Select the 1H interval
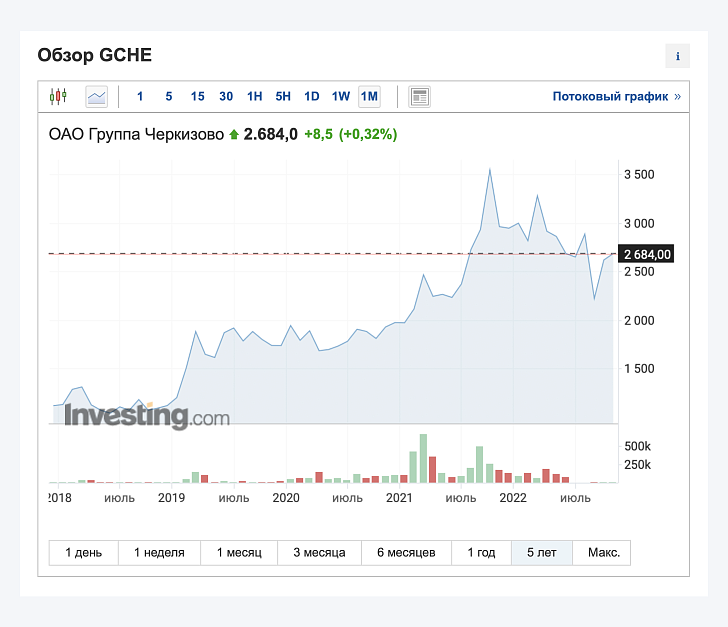 click(254, 97)
